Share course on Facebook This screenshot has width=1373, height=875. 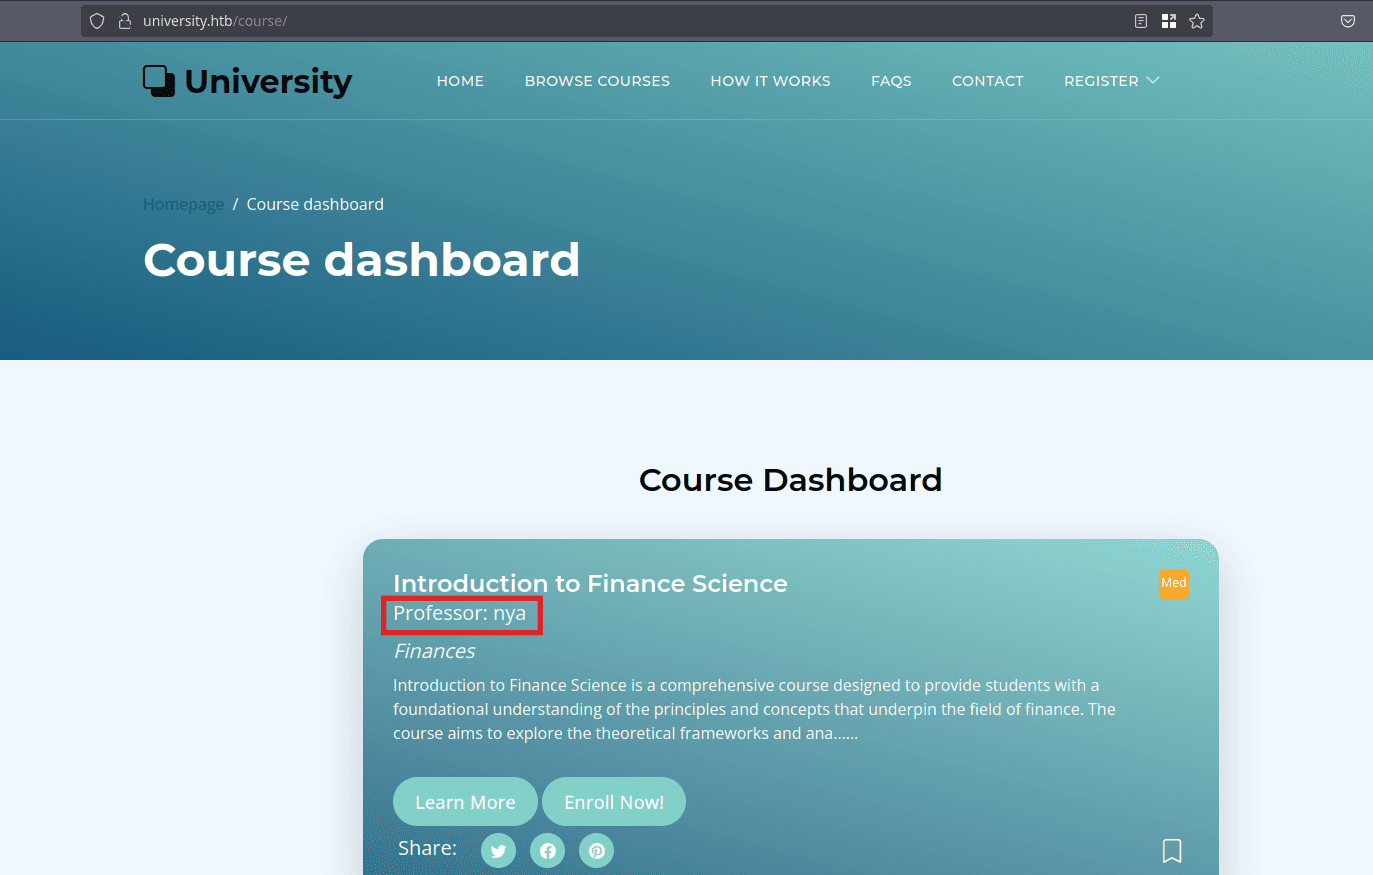point(547,851)
